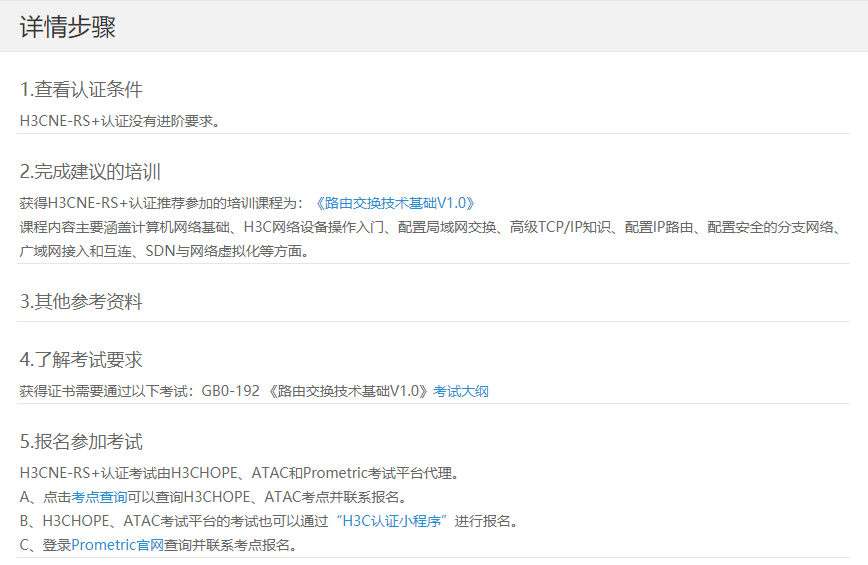Click text H3CNE-RS+认证没有进阶要求。
The height and width of the screenshot is (565, 868).
pos(120,121)
